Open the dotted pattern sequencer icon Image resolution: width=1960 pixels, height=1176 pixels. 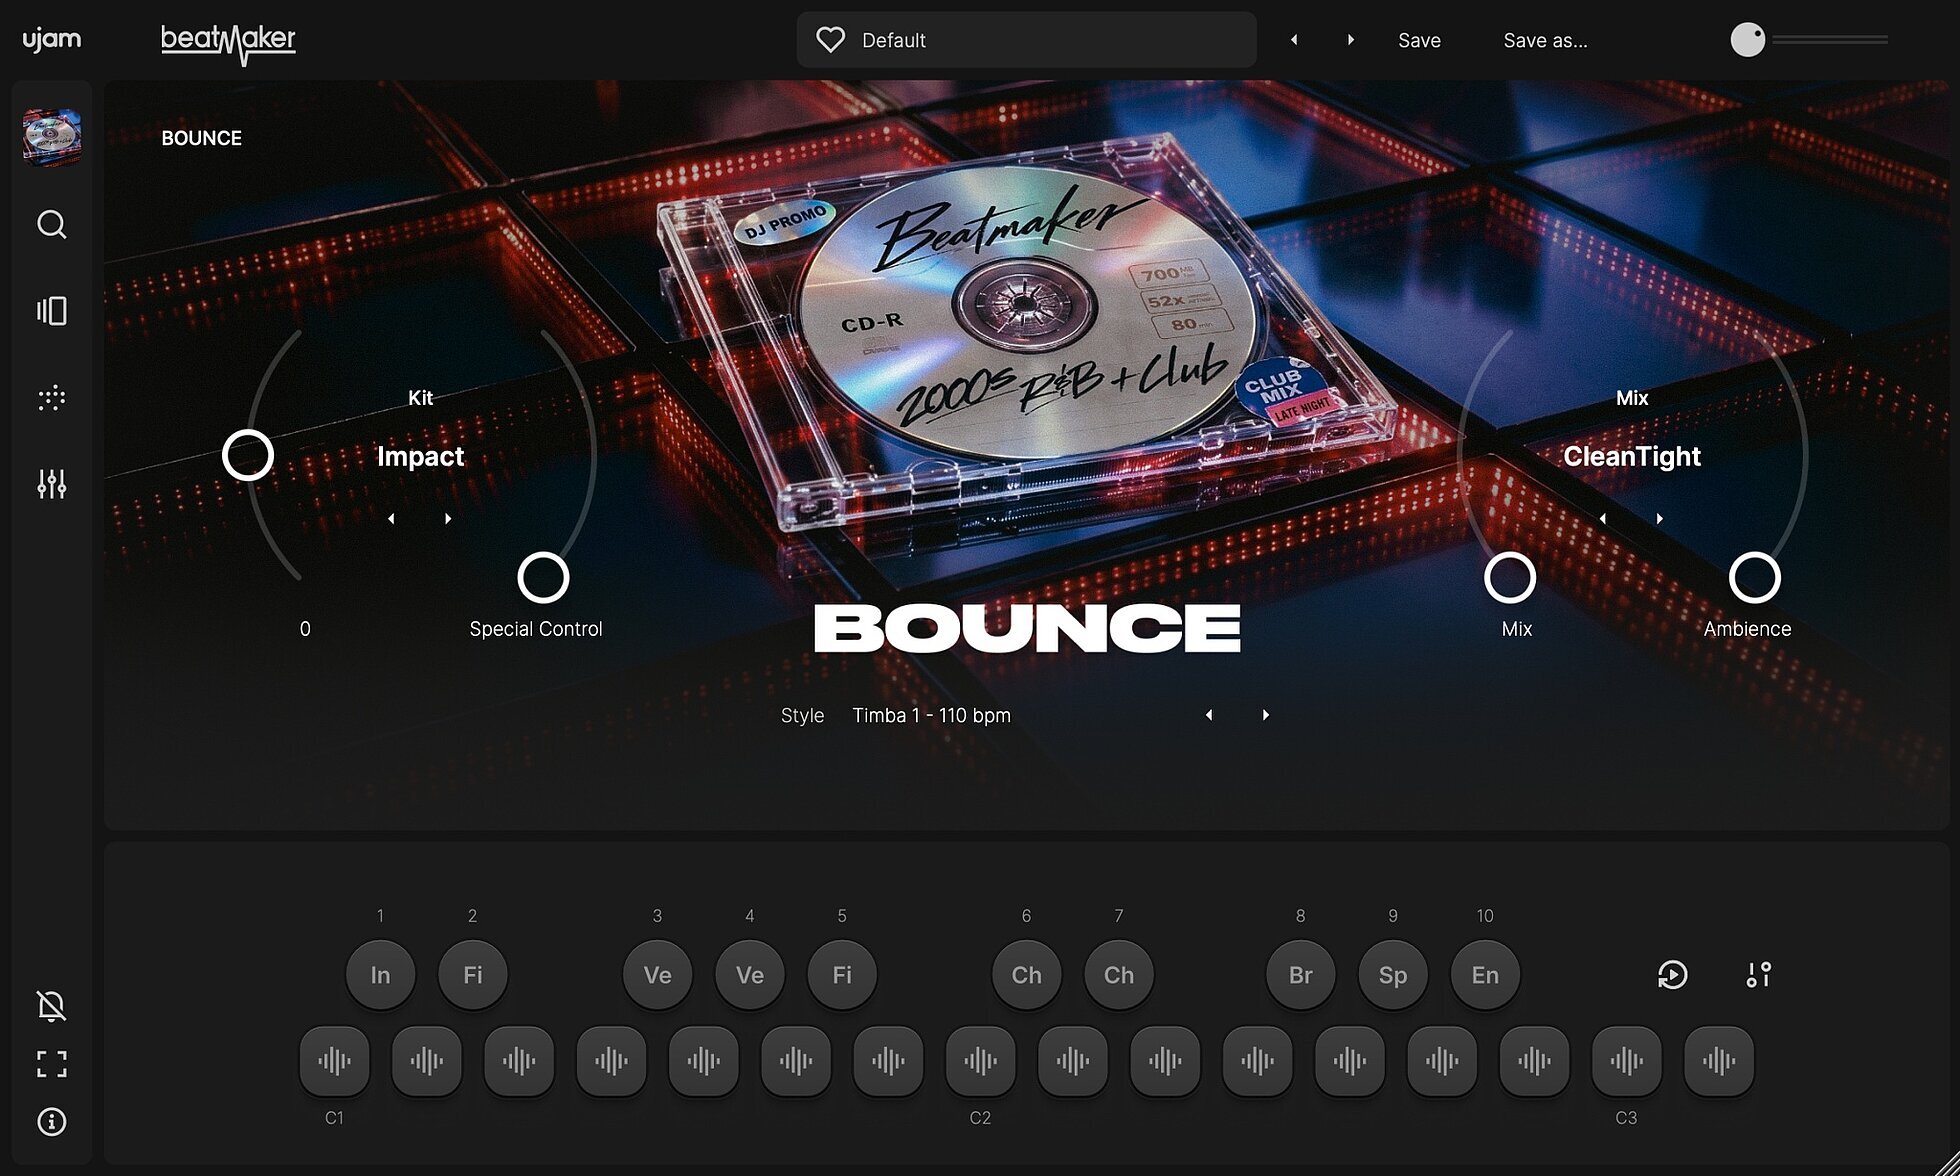(x=52, y=398)
